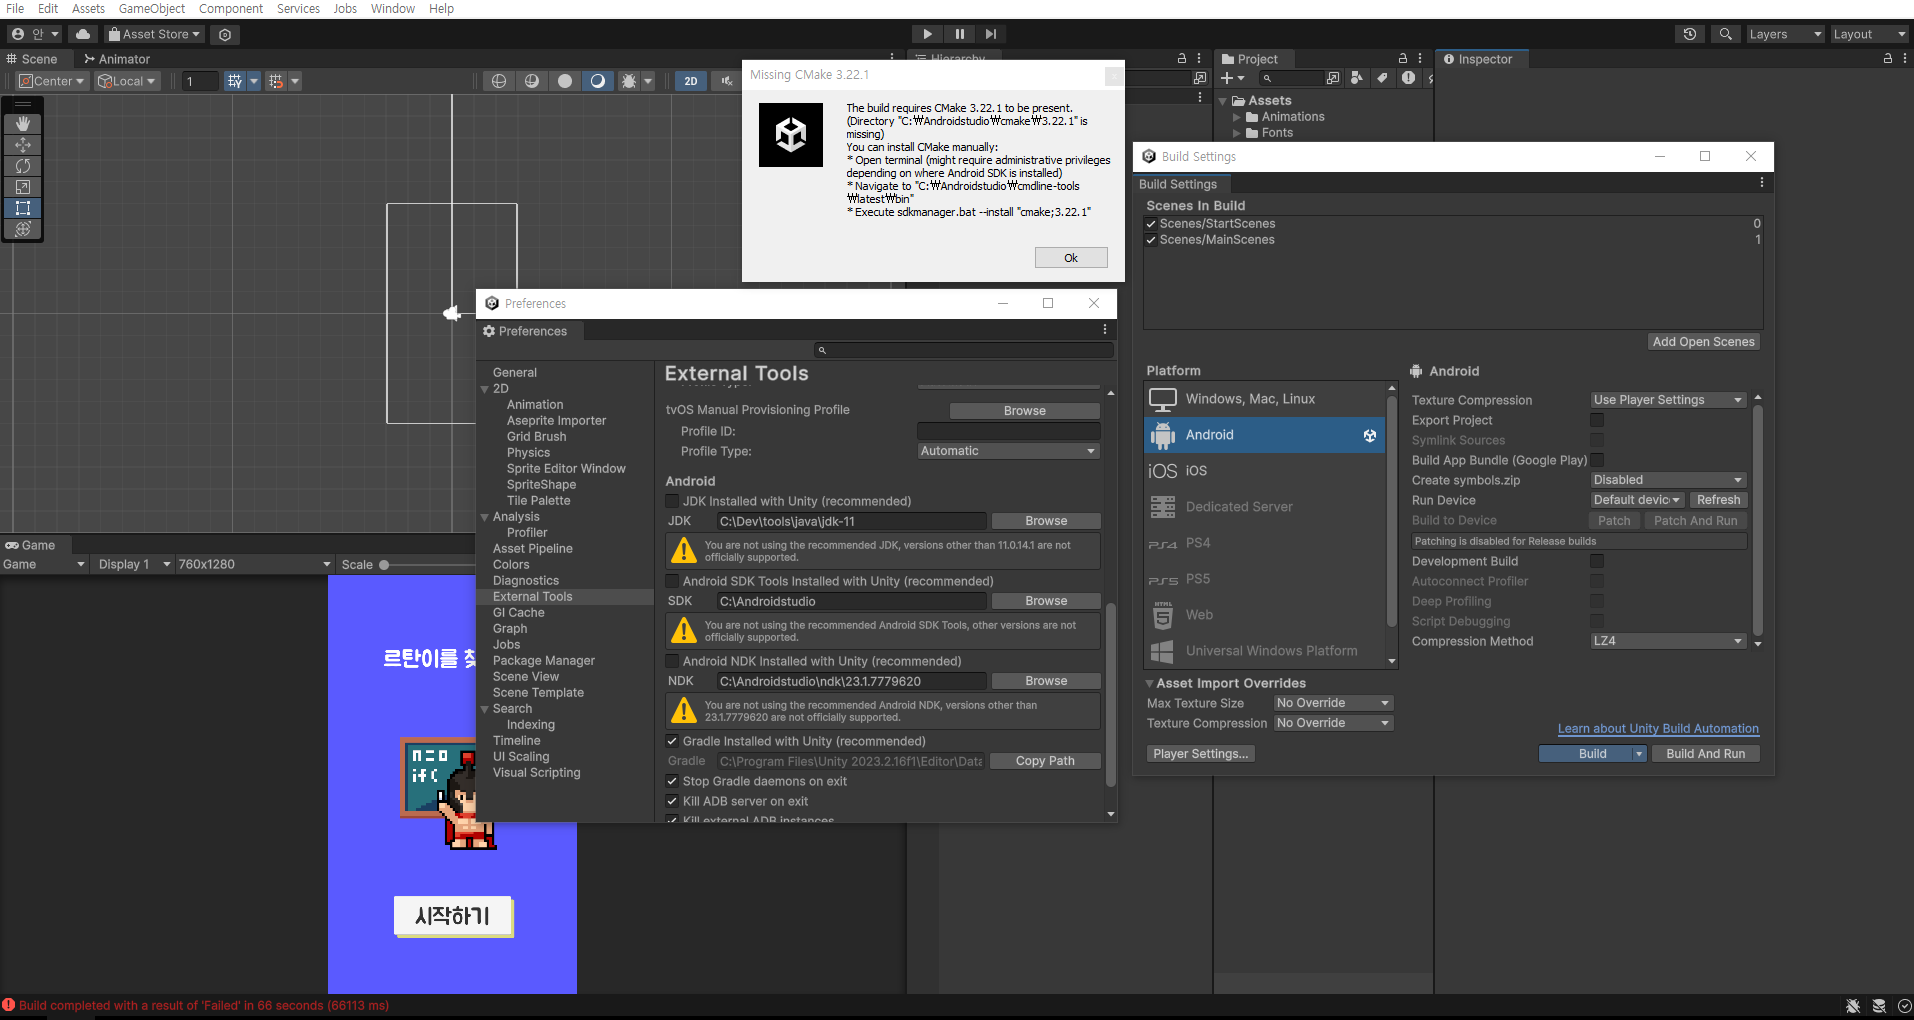The image size is (1914, 1020).
Task: Select the Scale tool in Scene
Action: tap(23, 187)
